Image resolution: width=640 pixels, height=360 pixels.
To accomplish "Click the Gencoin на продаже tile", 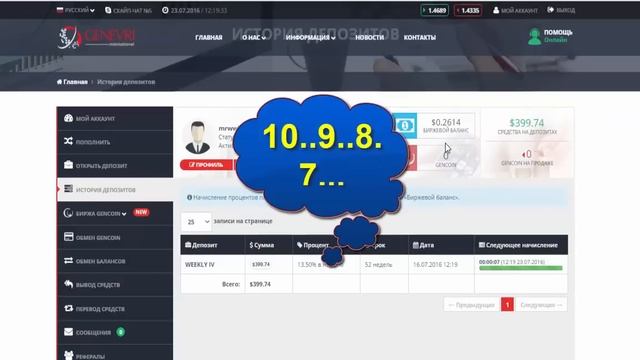I will click(527, 158).
